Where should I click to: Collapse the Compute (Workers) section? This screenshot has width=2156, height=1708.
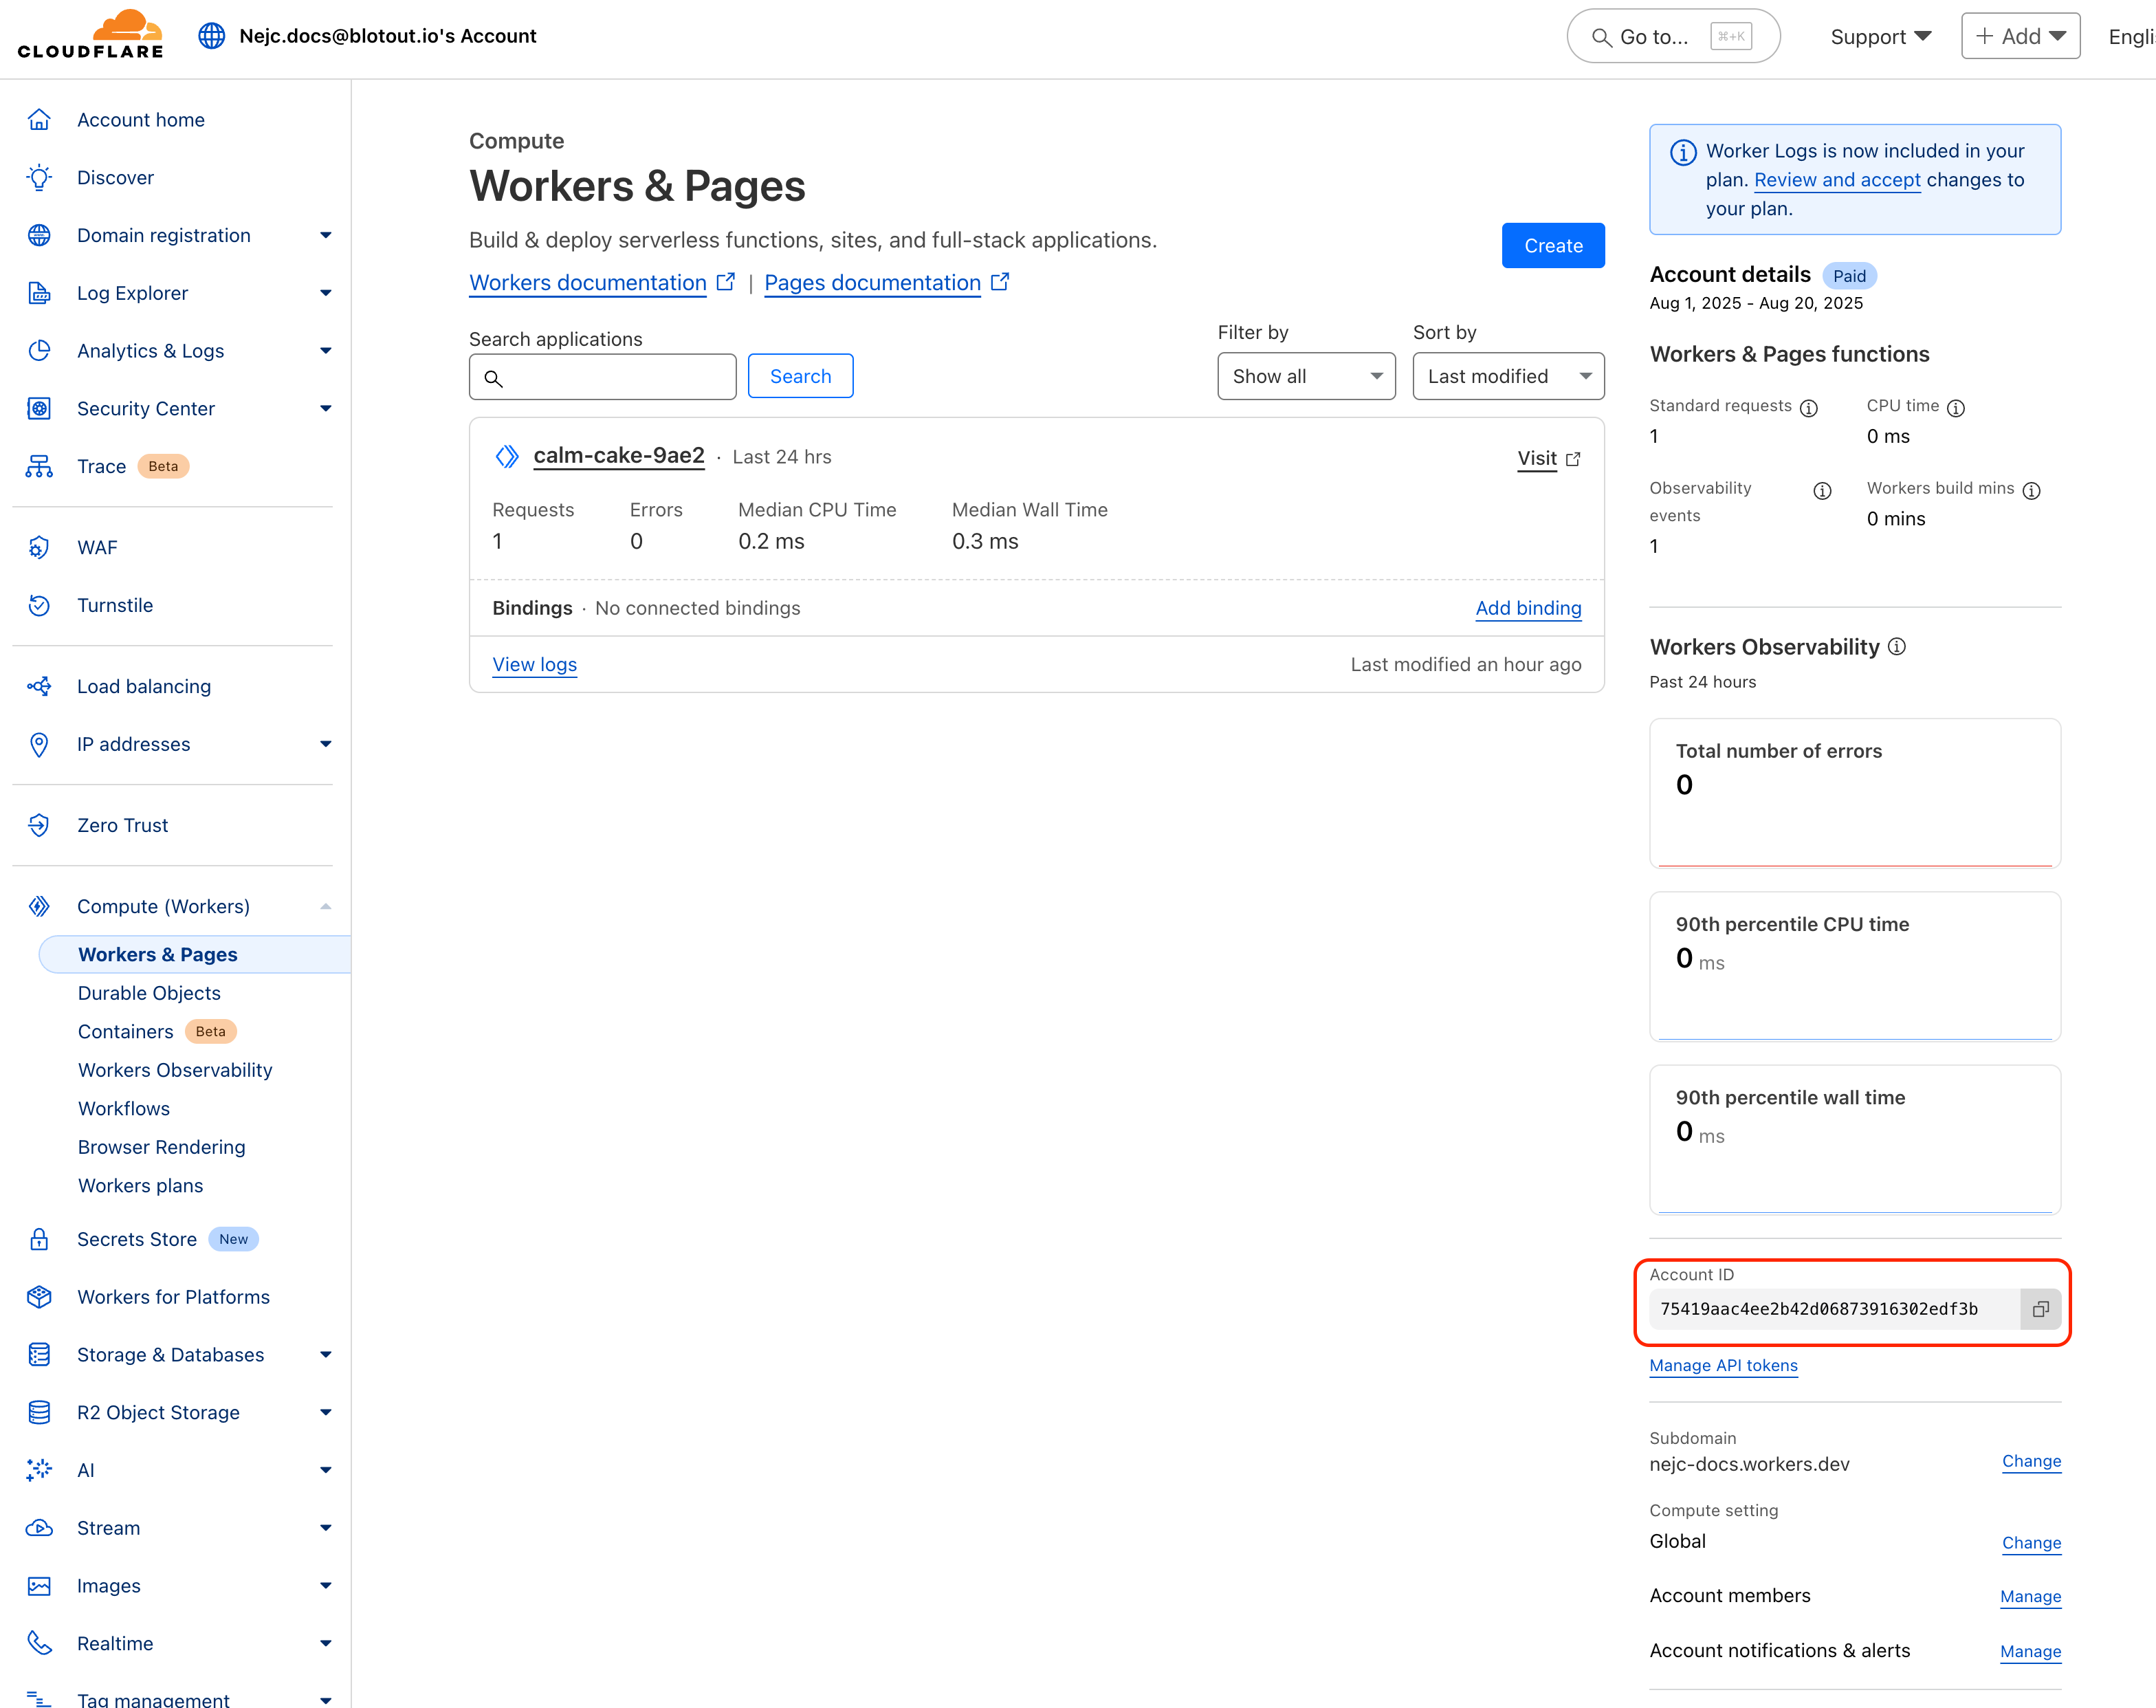(325, 906)
